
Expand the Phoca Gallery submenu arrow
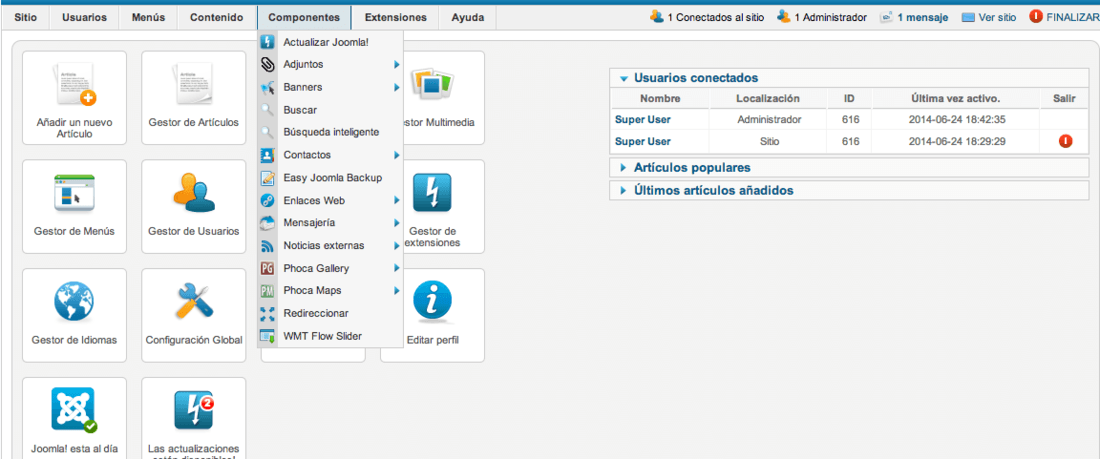[396, 268]
